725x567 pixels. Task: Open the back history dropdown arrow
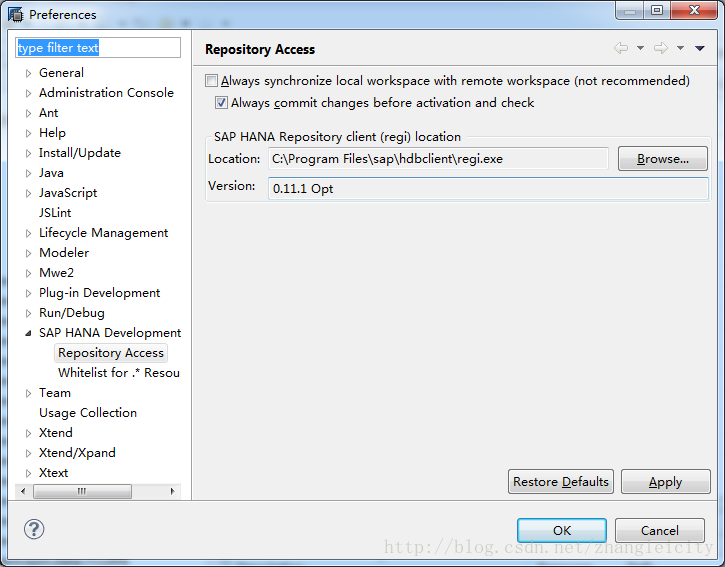(640, 48)
